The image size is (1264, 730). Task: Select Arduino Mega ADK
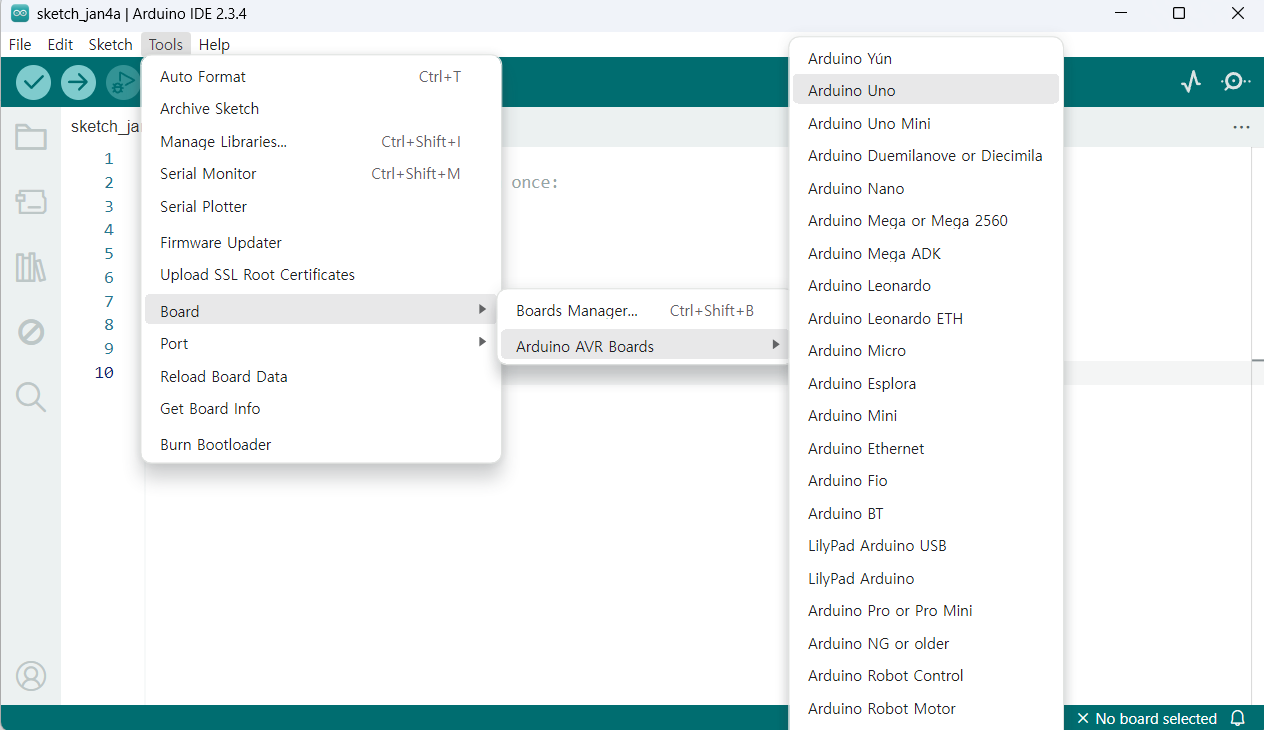point(926,253)
